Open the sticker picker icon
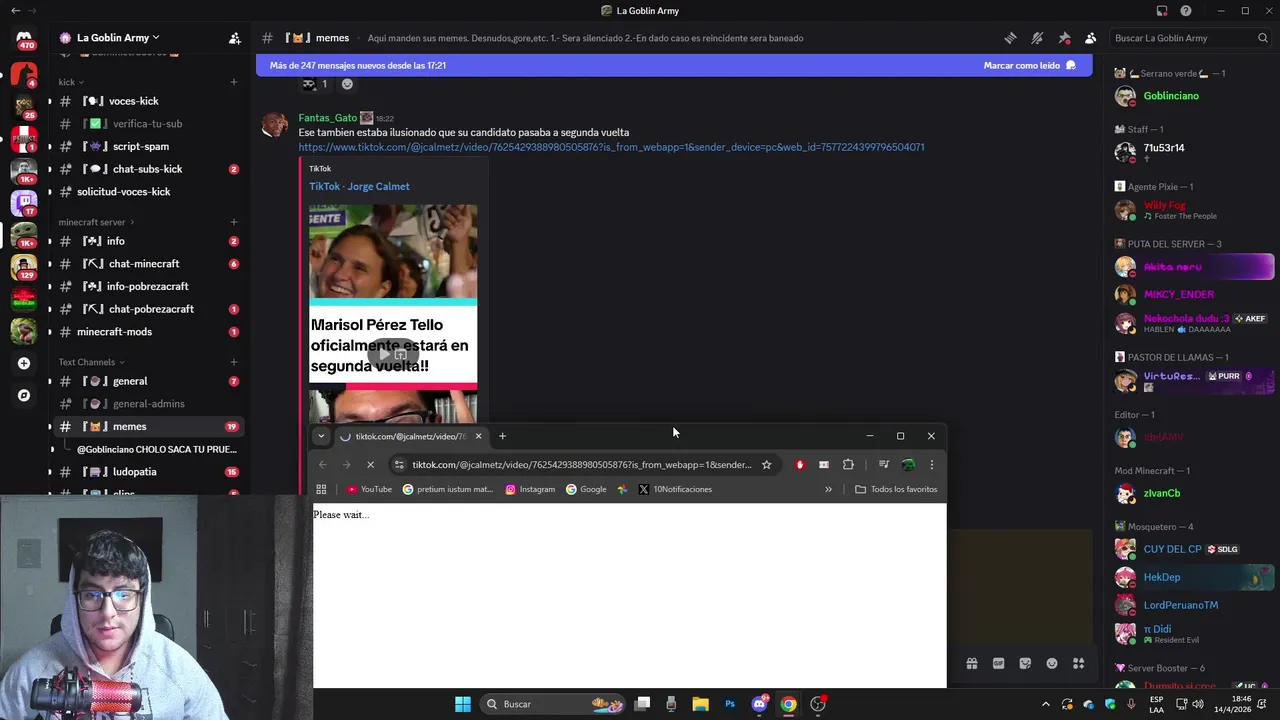1280x720 pixels. (1025, 663)
